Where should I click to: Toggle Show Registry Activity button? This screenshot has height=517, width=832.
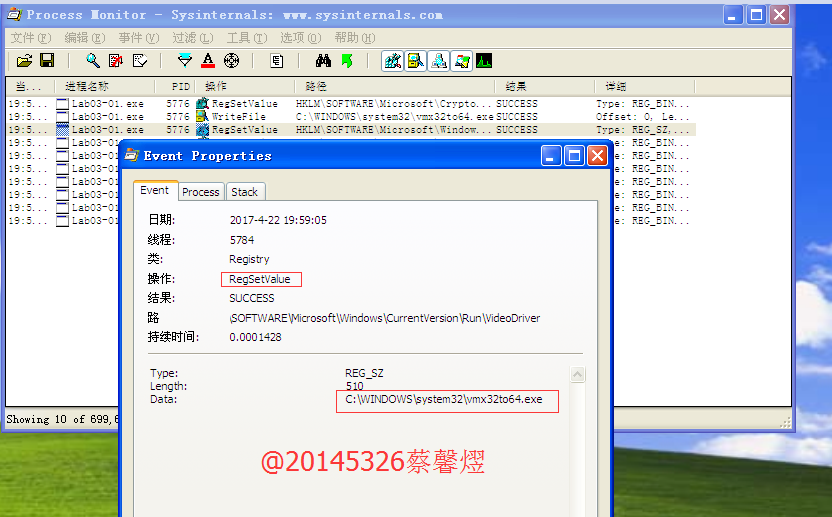click(393, 61)
